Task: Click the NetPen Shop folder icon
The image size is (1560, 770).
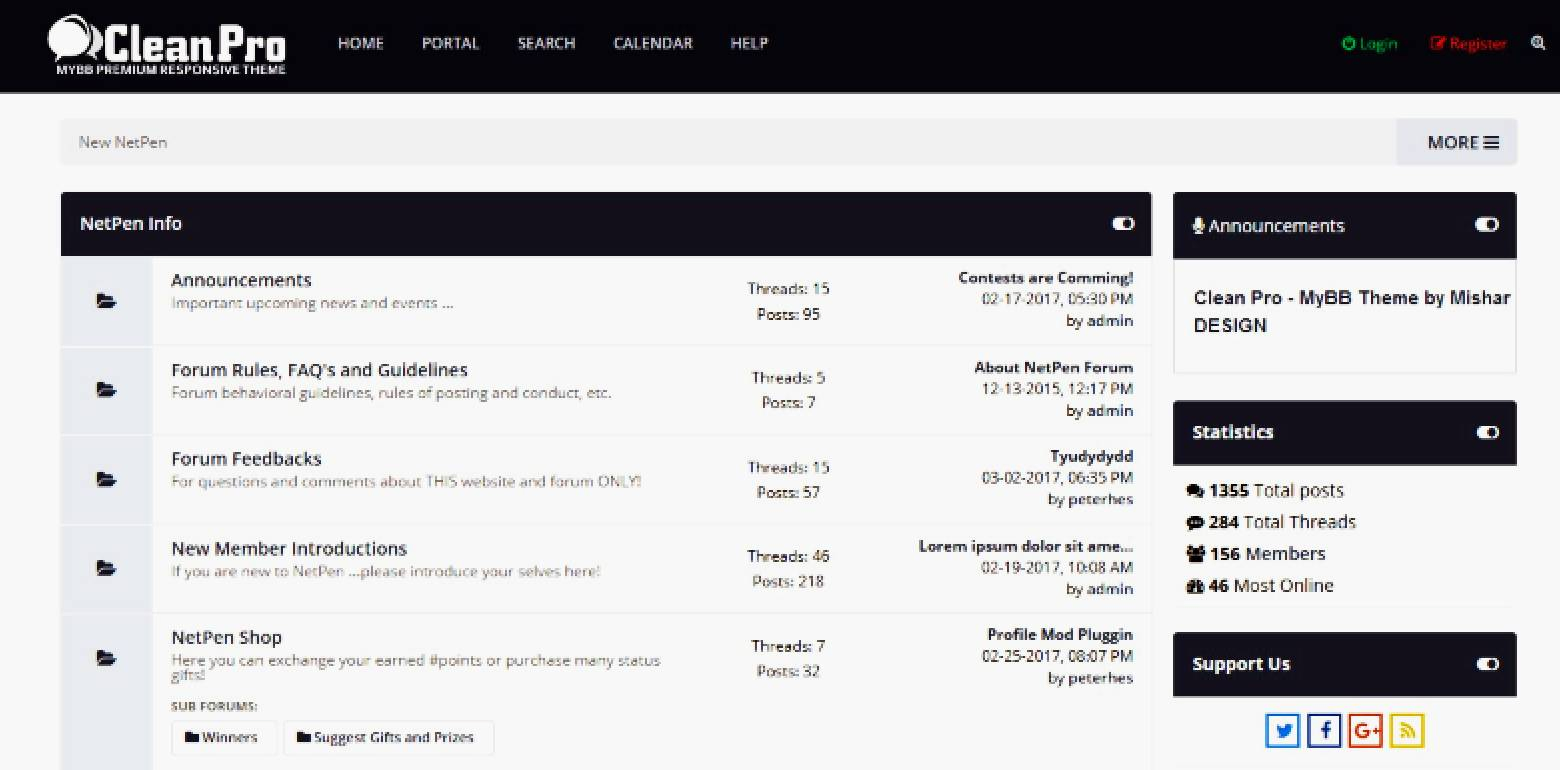Action: click(106, 658)
